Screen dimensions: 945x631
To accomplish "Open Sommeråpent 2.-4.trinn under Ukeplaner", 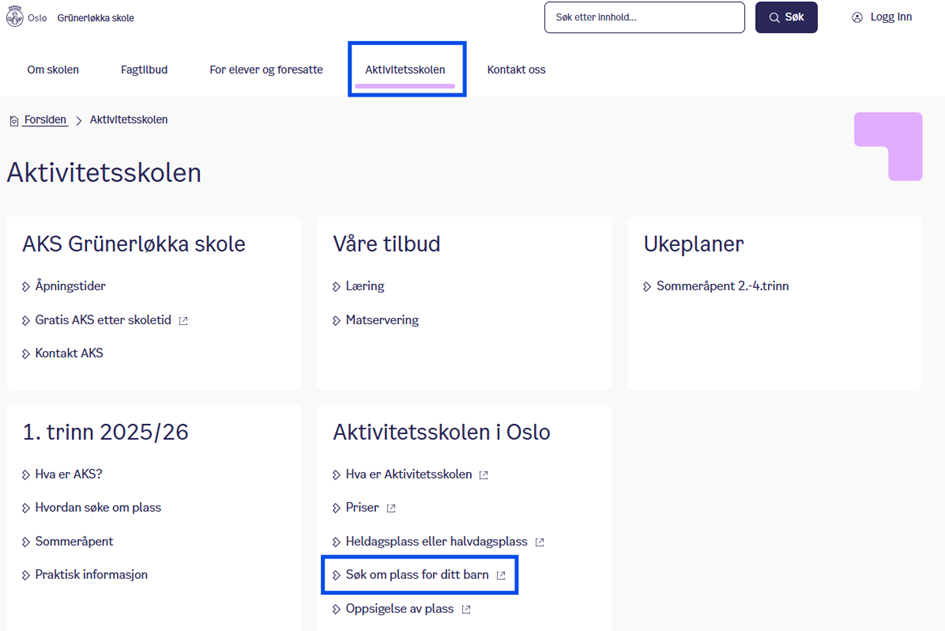I will pos(722,287).
